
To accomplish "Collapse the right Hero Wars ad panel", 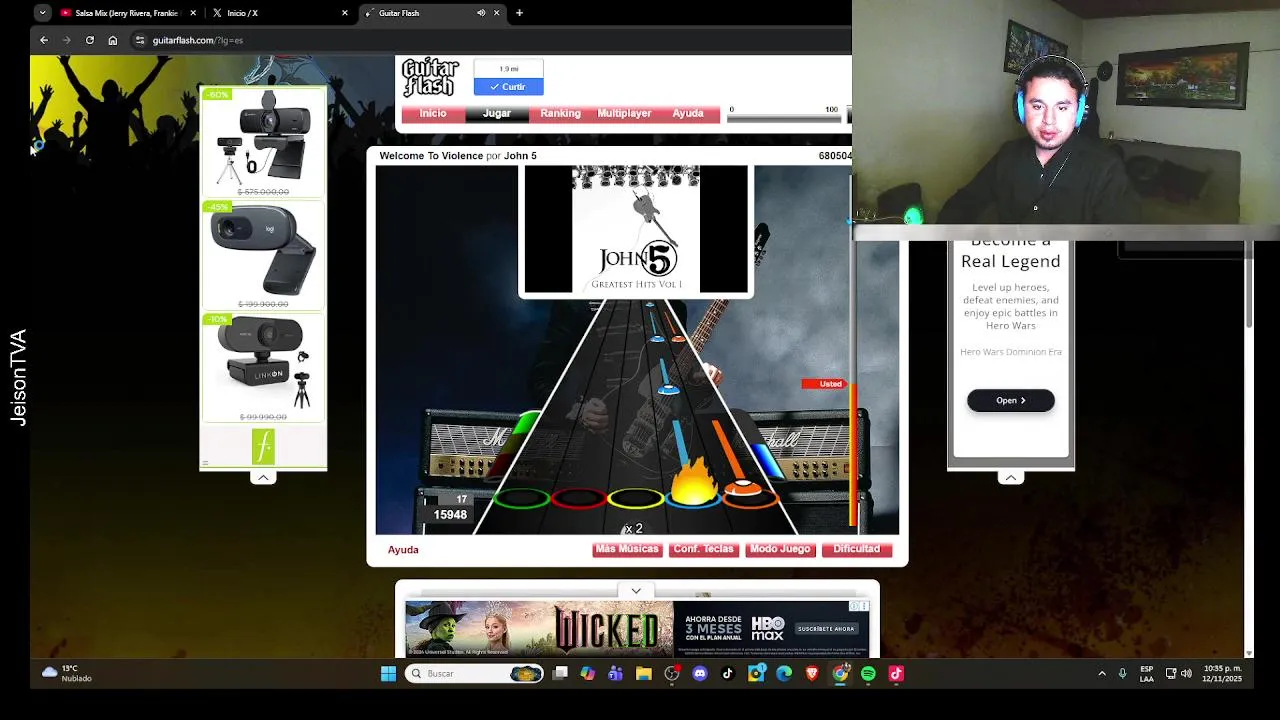I will point(1011,478).
